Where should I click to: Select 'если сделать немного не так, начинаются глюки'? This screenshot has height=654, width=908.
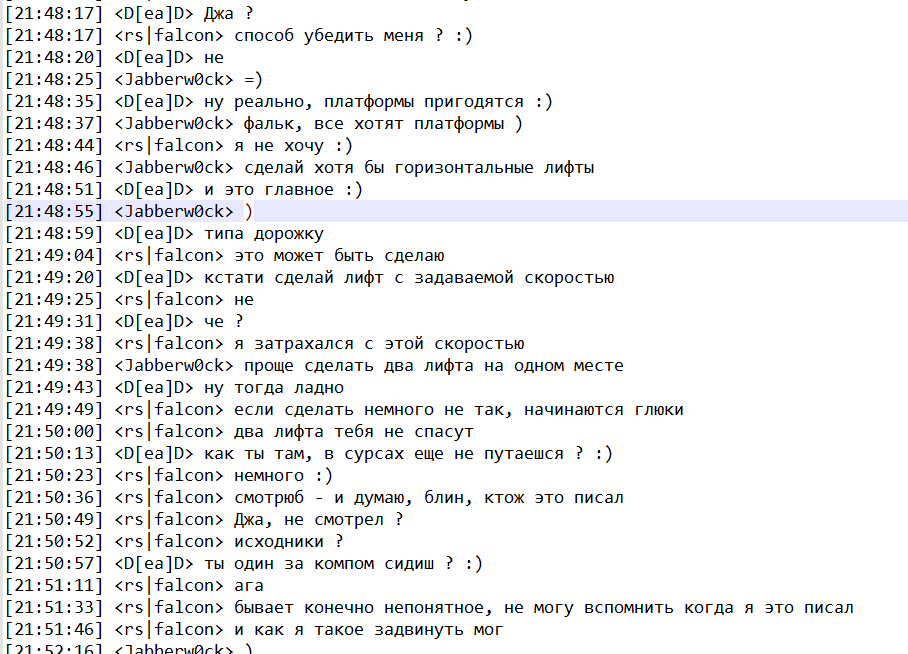[x=459, y=410]
